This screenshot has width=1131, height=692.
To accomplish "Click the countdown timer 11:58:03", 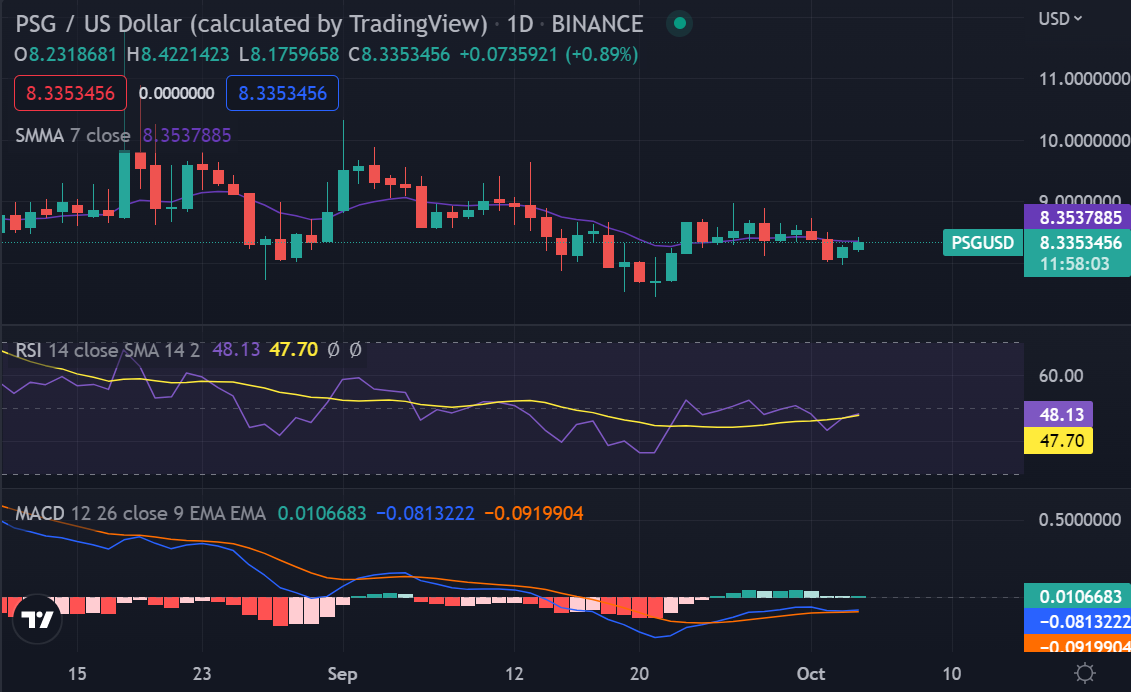I will pos(1074,264).
